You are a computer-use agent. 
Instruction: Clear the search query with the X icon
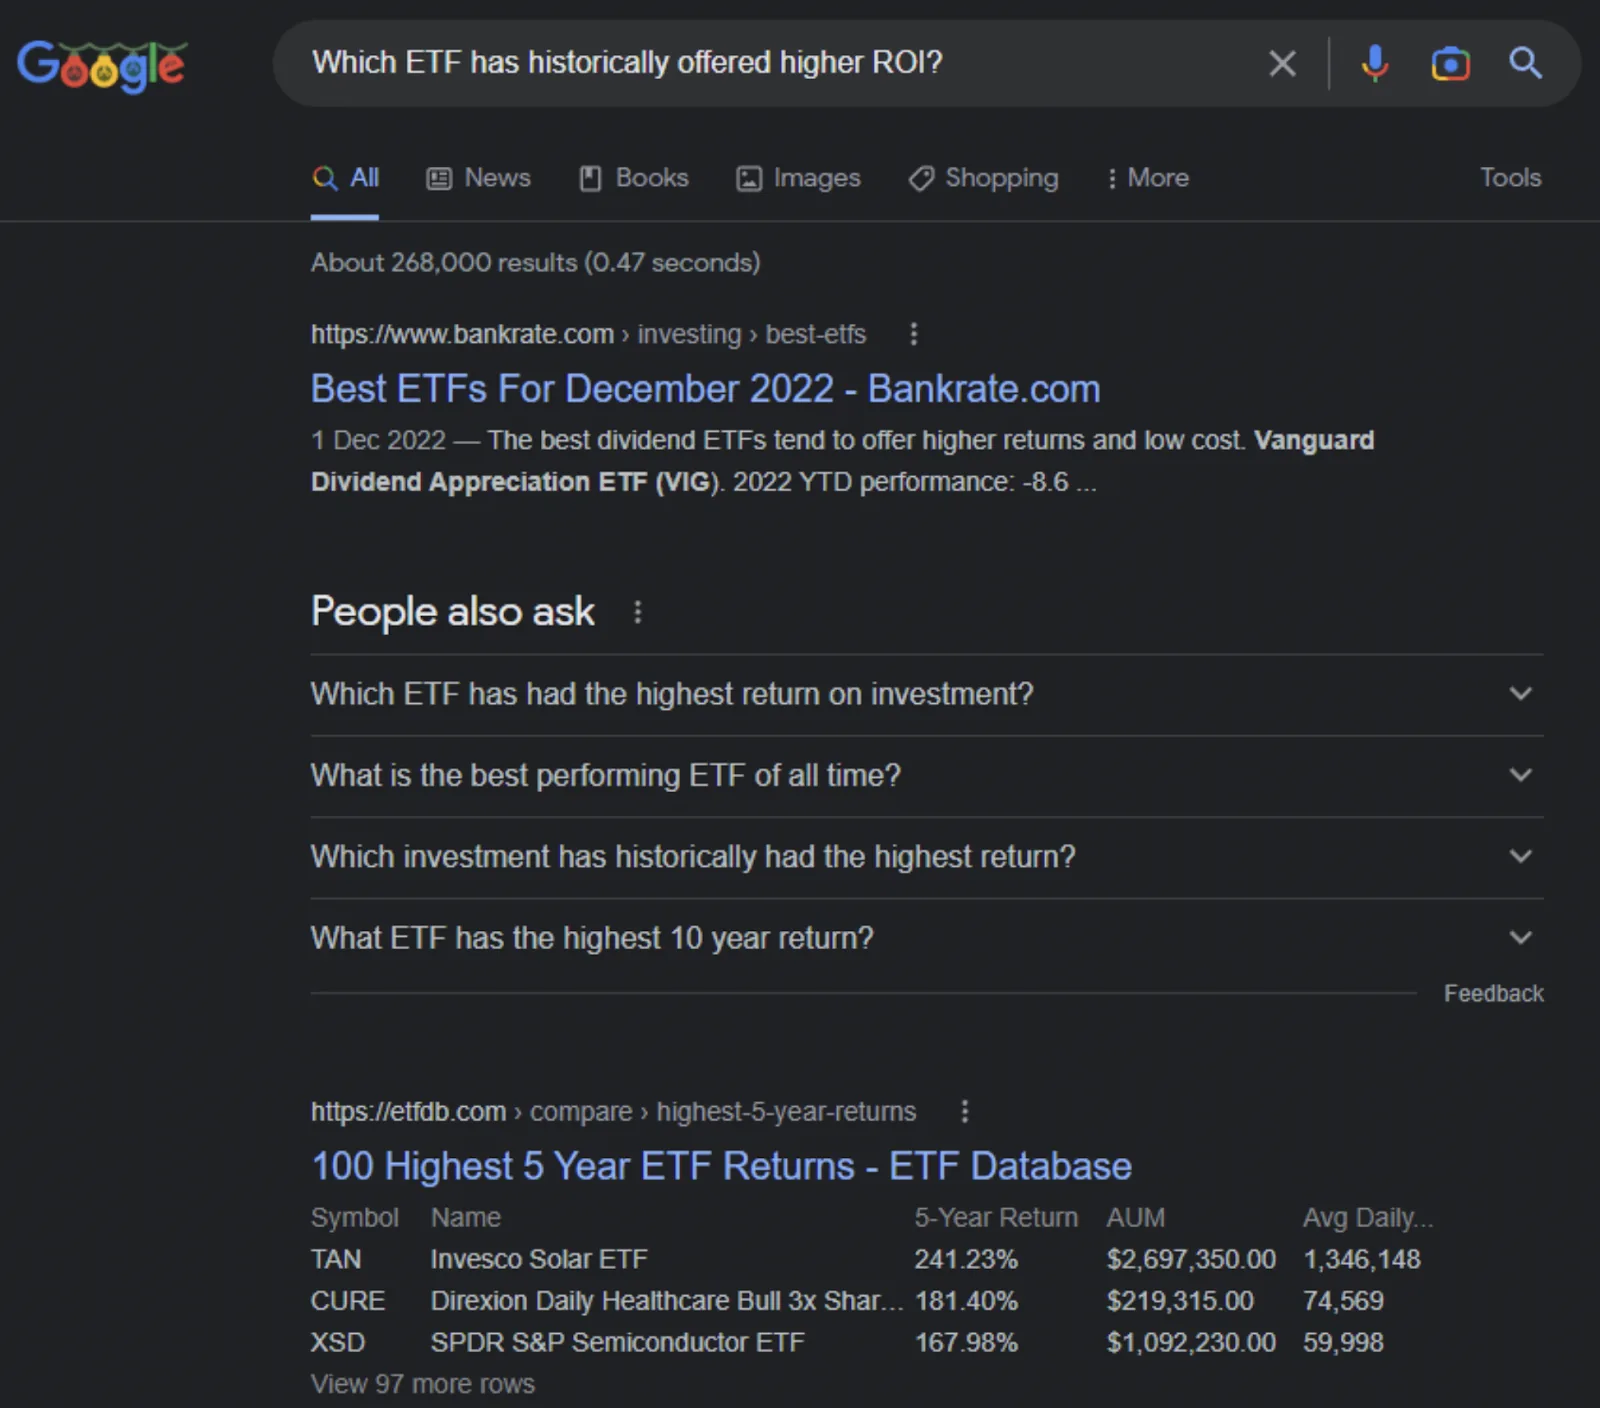[1282, 63]
